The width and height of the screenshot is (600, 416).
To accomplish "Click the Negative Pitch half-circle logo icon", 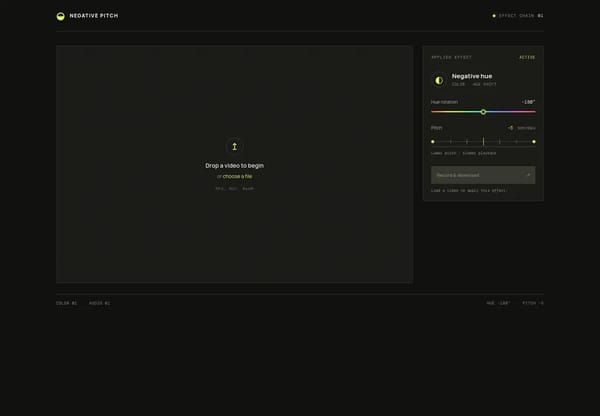I will click(60, 16).
